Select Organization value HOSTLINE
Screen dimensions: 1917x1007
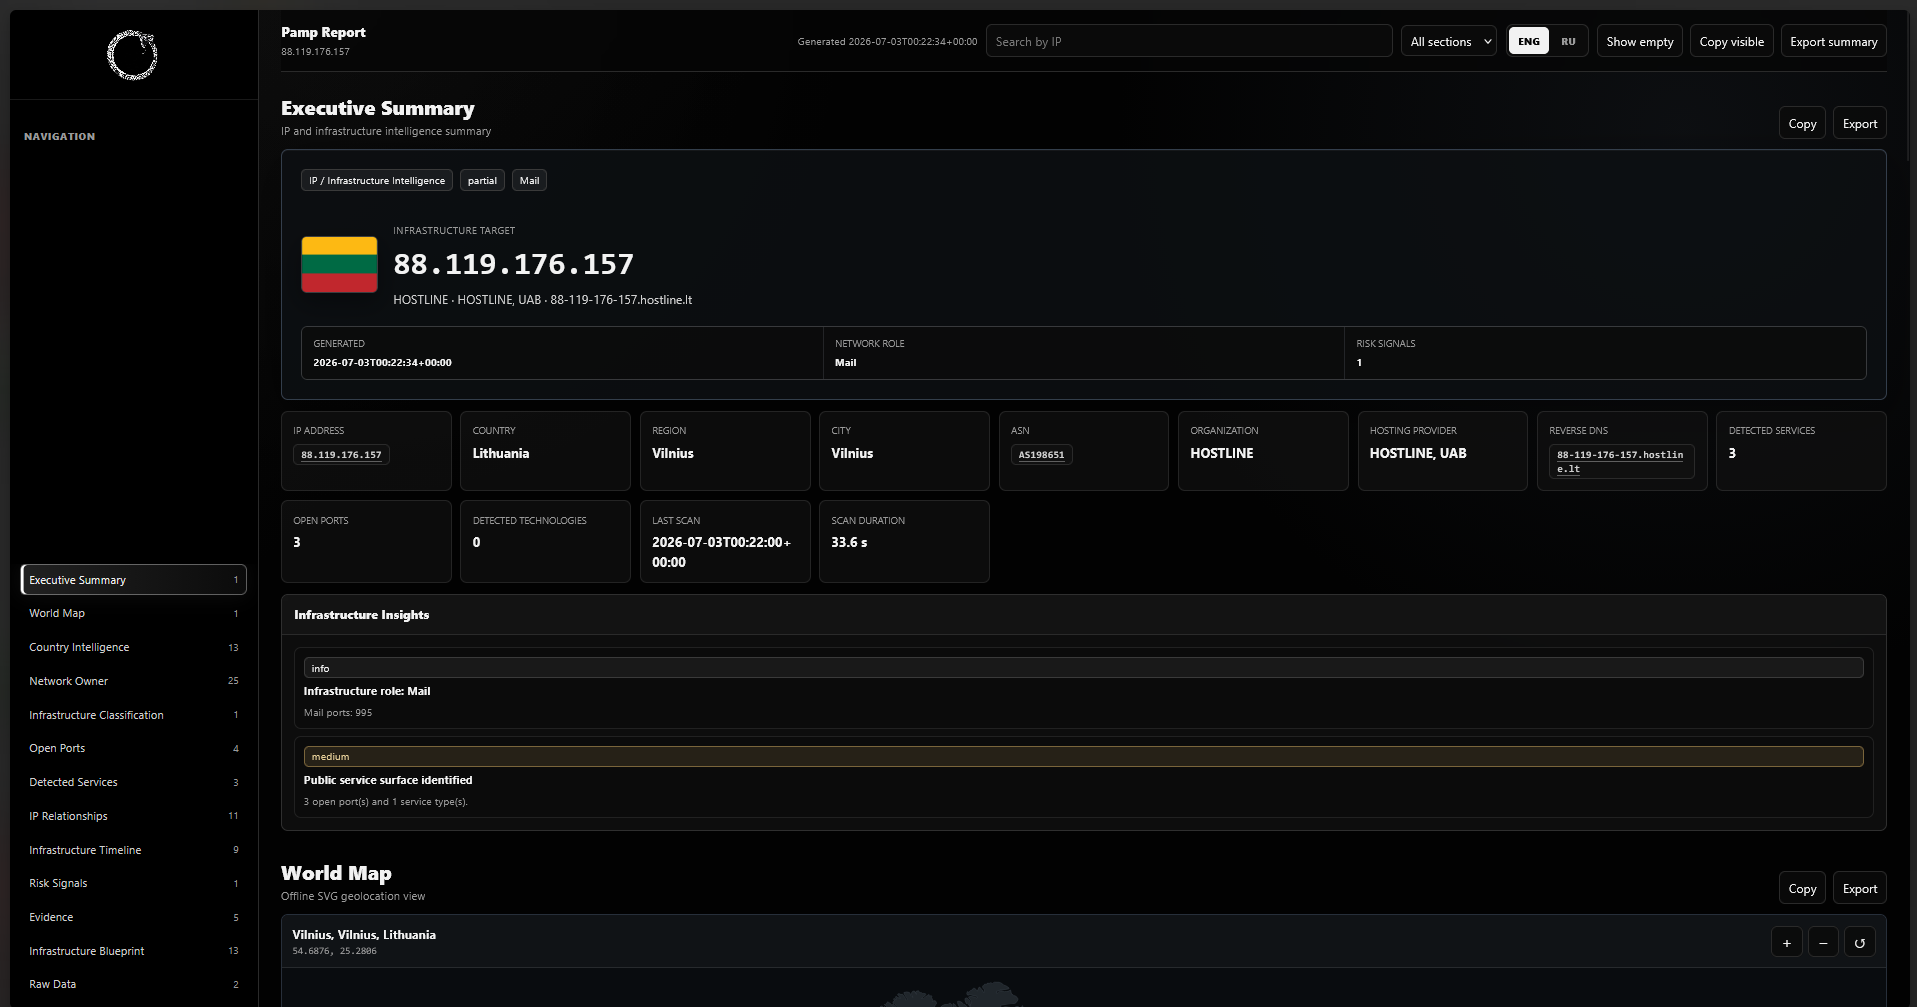pos(1221,453)
